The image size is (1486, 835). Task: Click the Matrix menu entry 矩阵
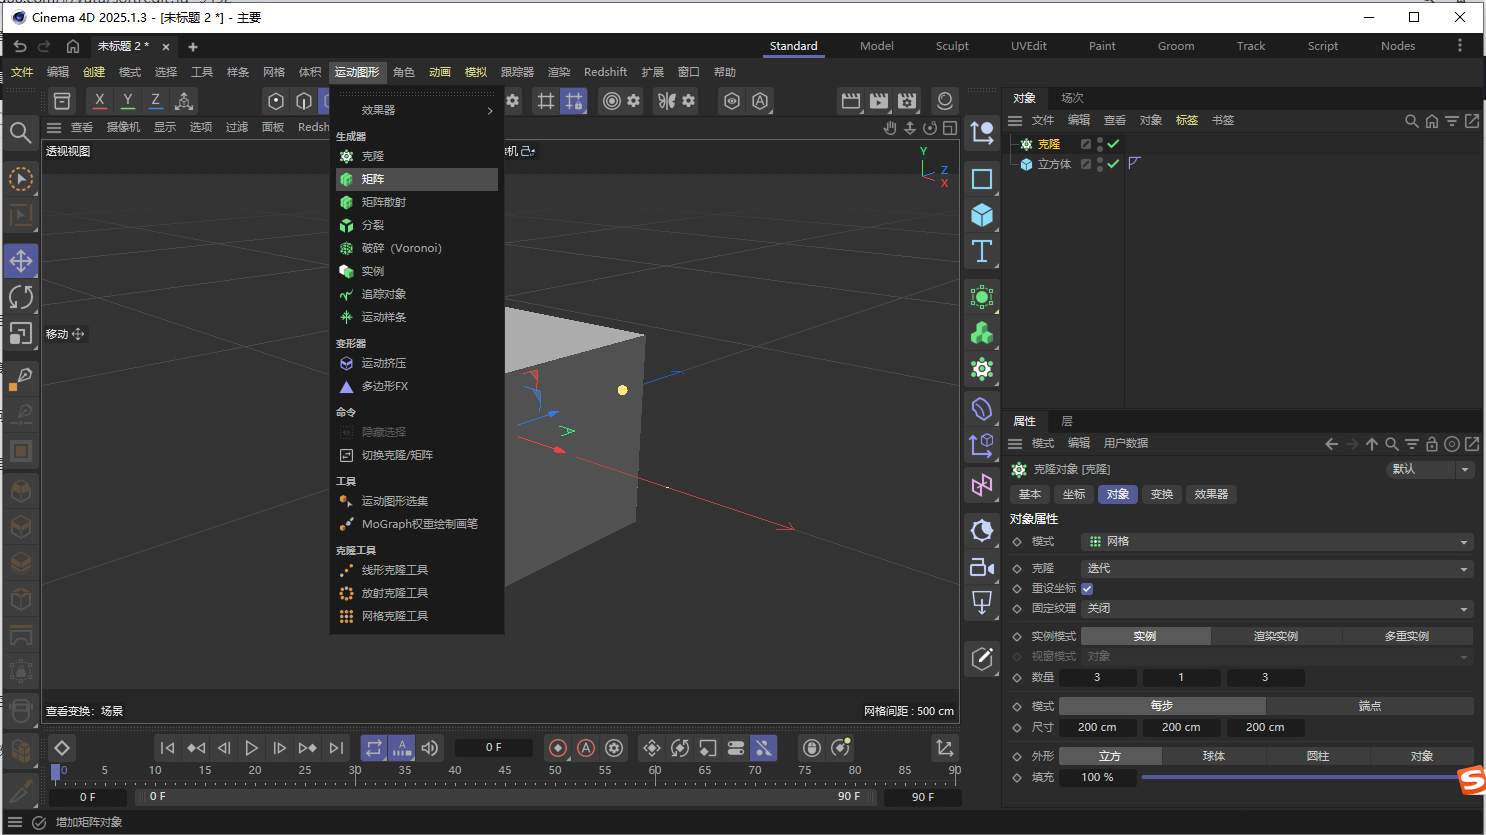click(417, 179)
